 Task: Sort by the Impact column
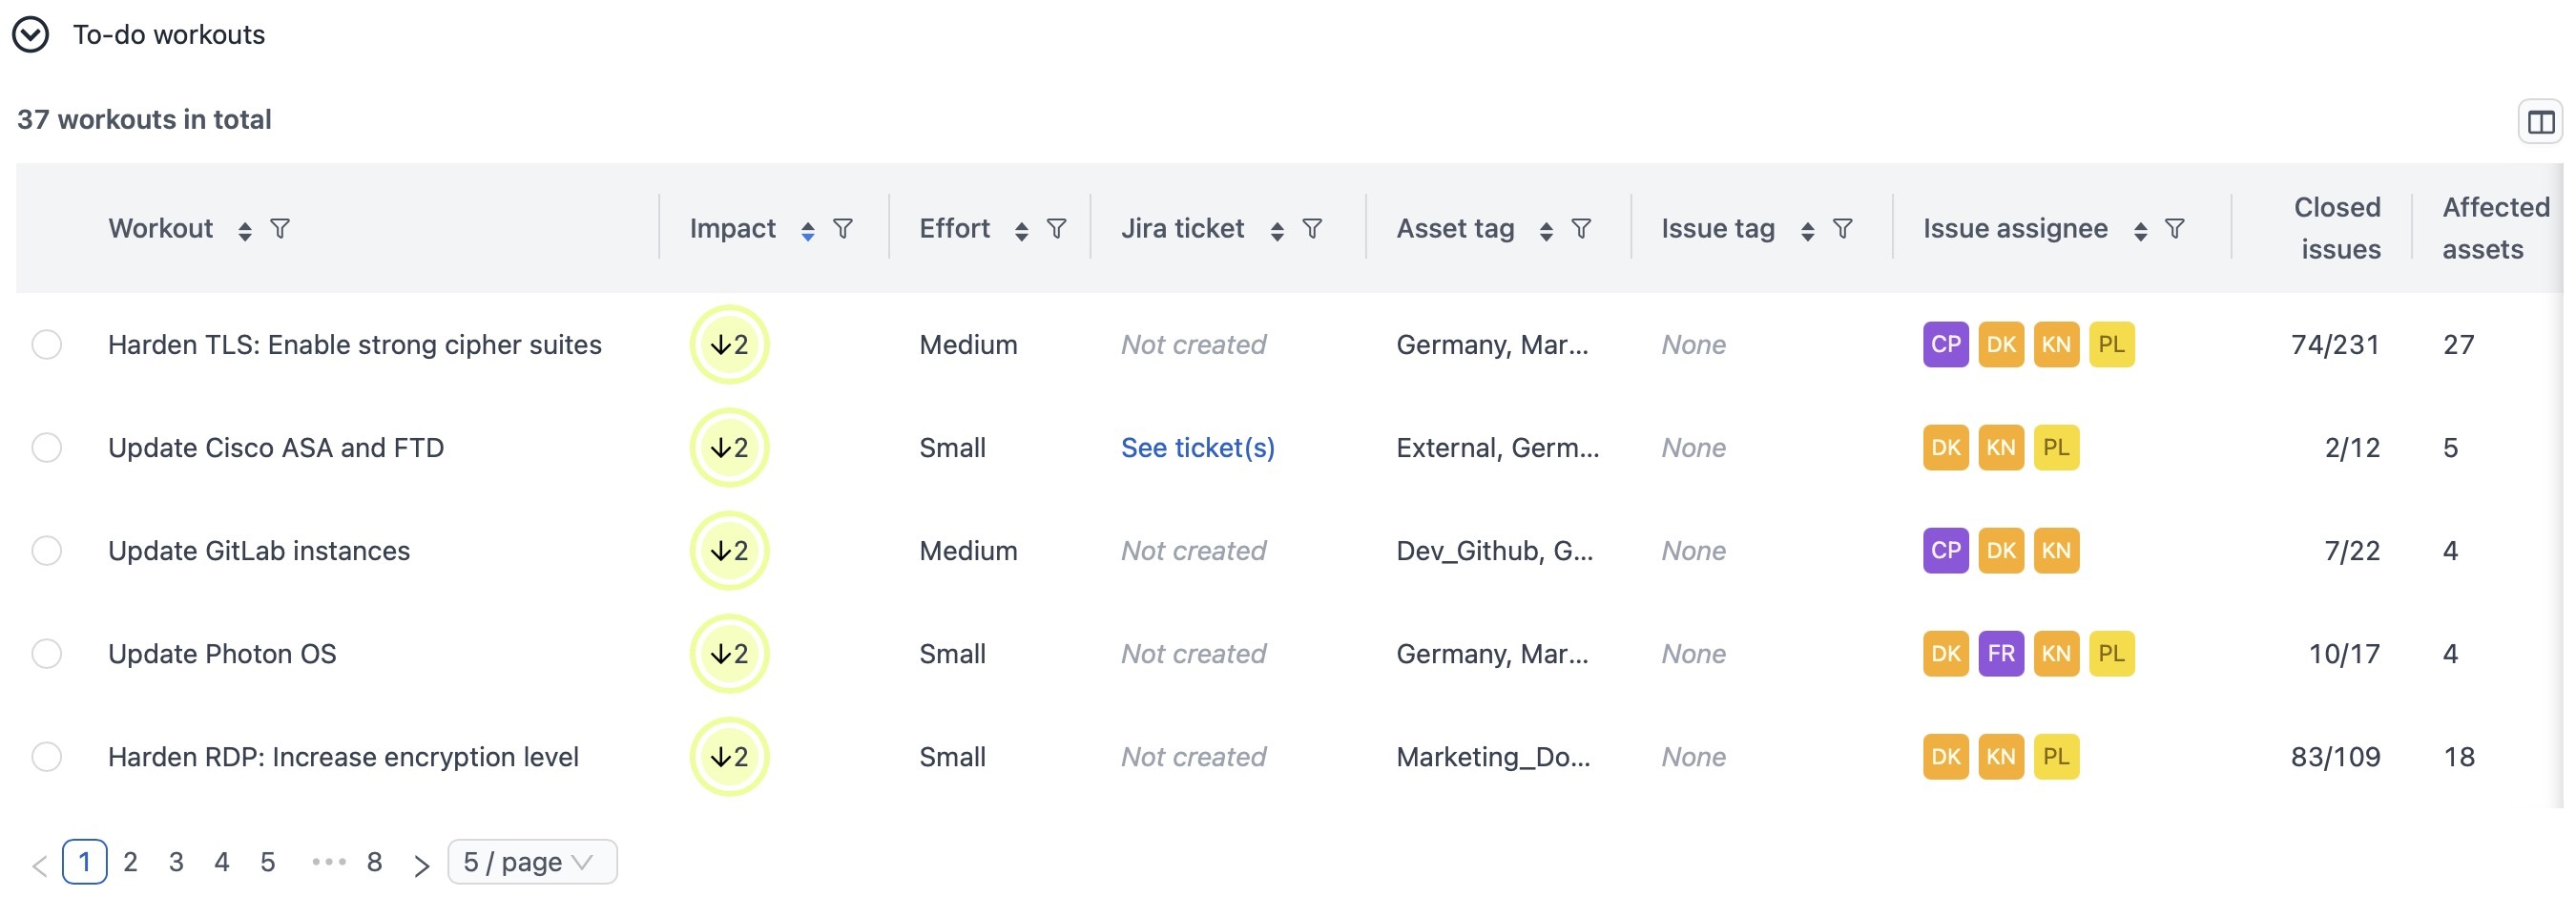tap(808, 231)
